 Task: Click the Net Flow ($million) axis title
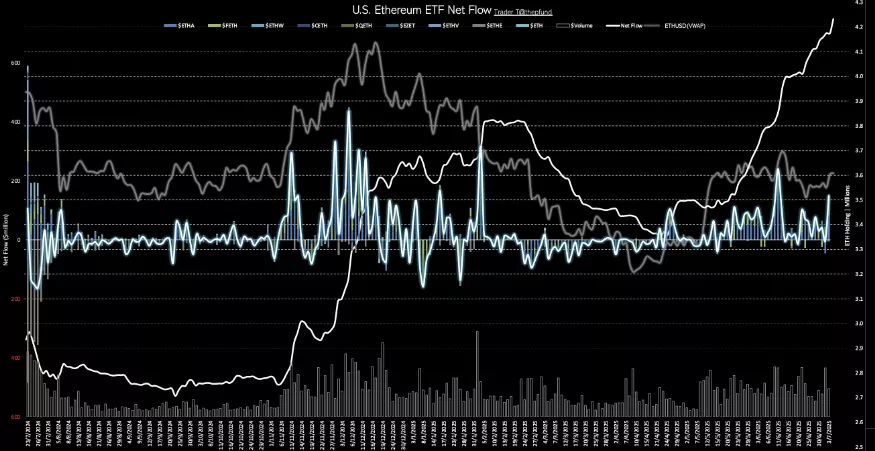point(6,239)
